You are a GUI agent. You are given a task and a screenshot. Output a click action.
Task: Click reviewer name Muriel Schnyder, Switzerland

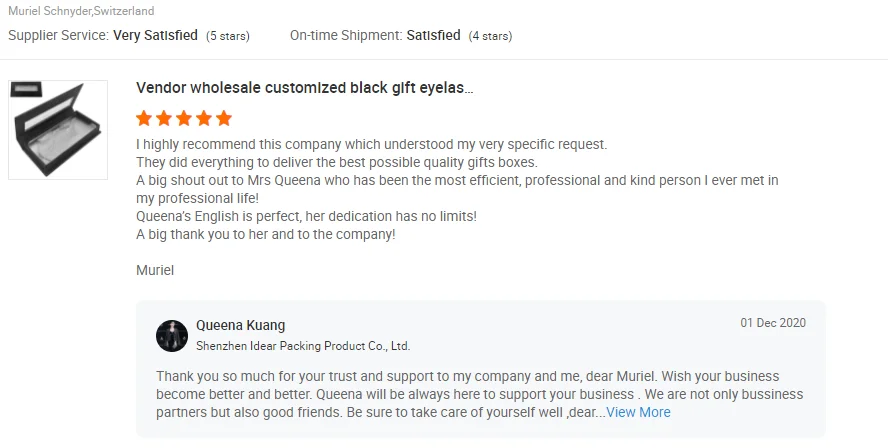[x=81, y=11]
